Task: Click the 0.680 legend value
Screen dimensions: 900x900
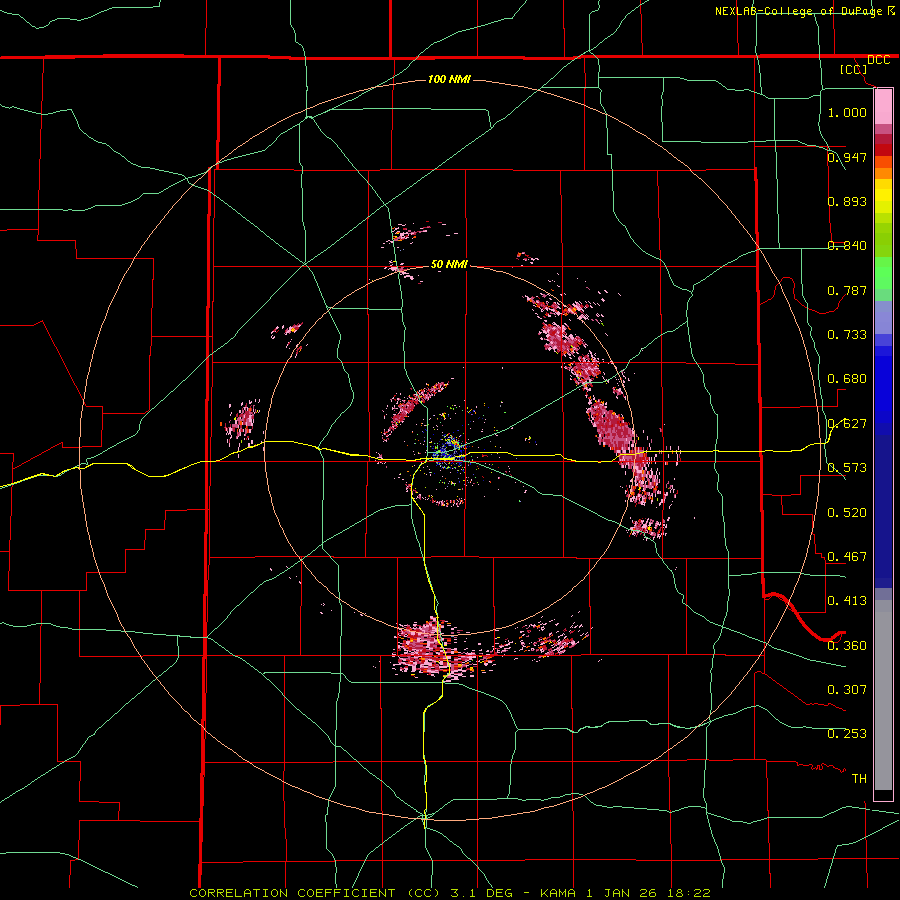Action: pos(847,379)
